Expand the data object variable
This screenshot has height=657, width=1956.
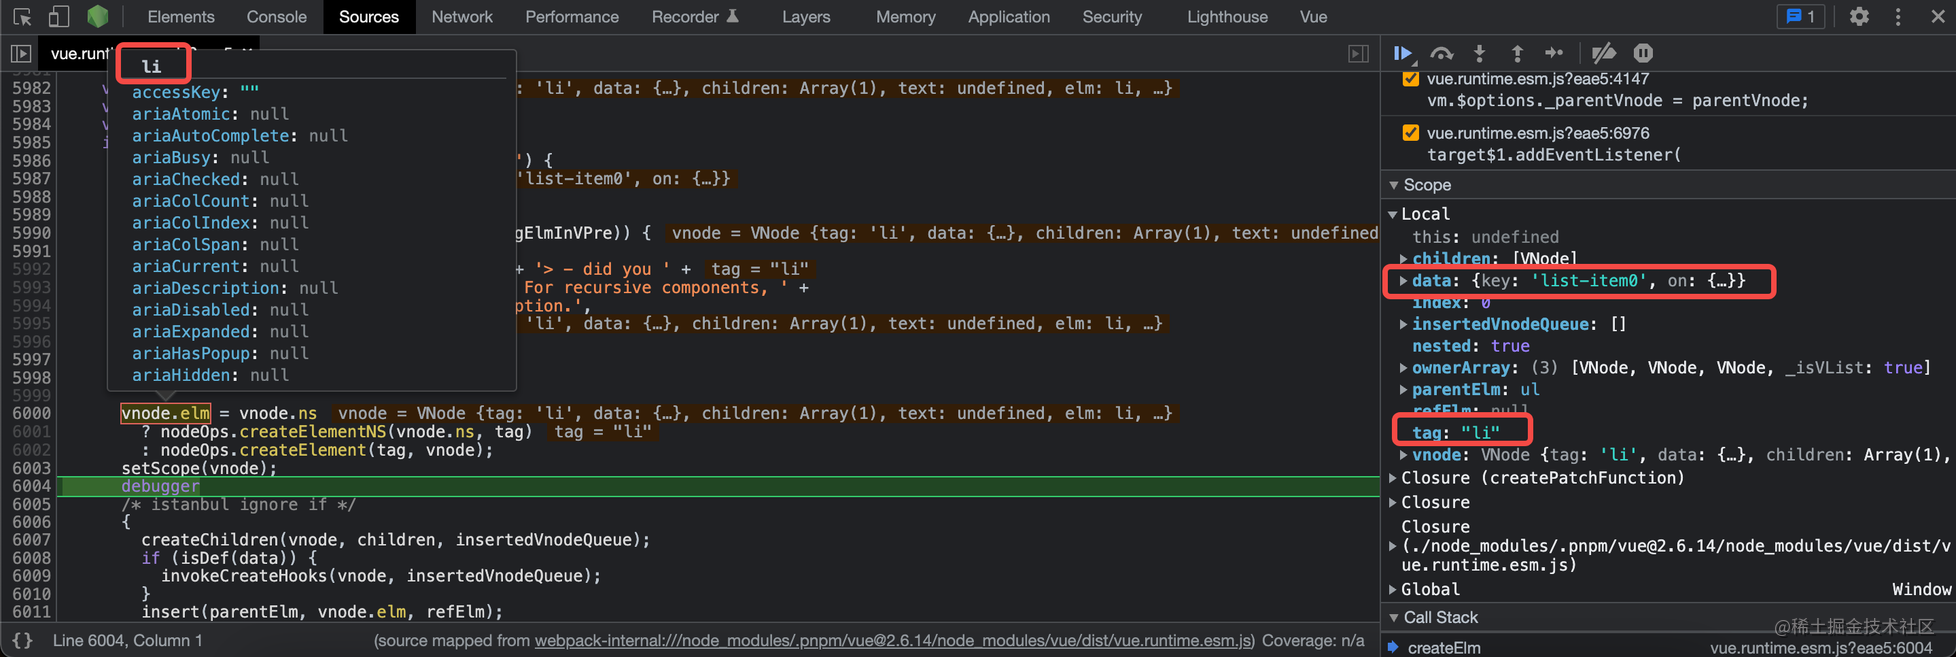pos(1404,281)
